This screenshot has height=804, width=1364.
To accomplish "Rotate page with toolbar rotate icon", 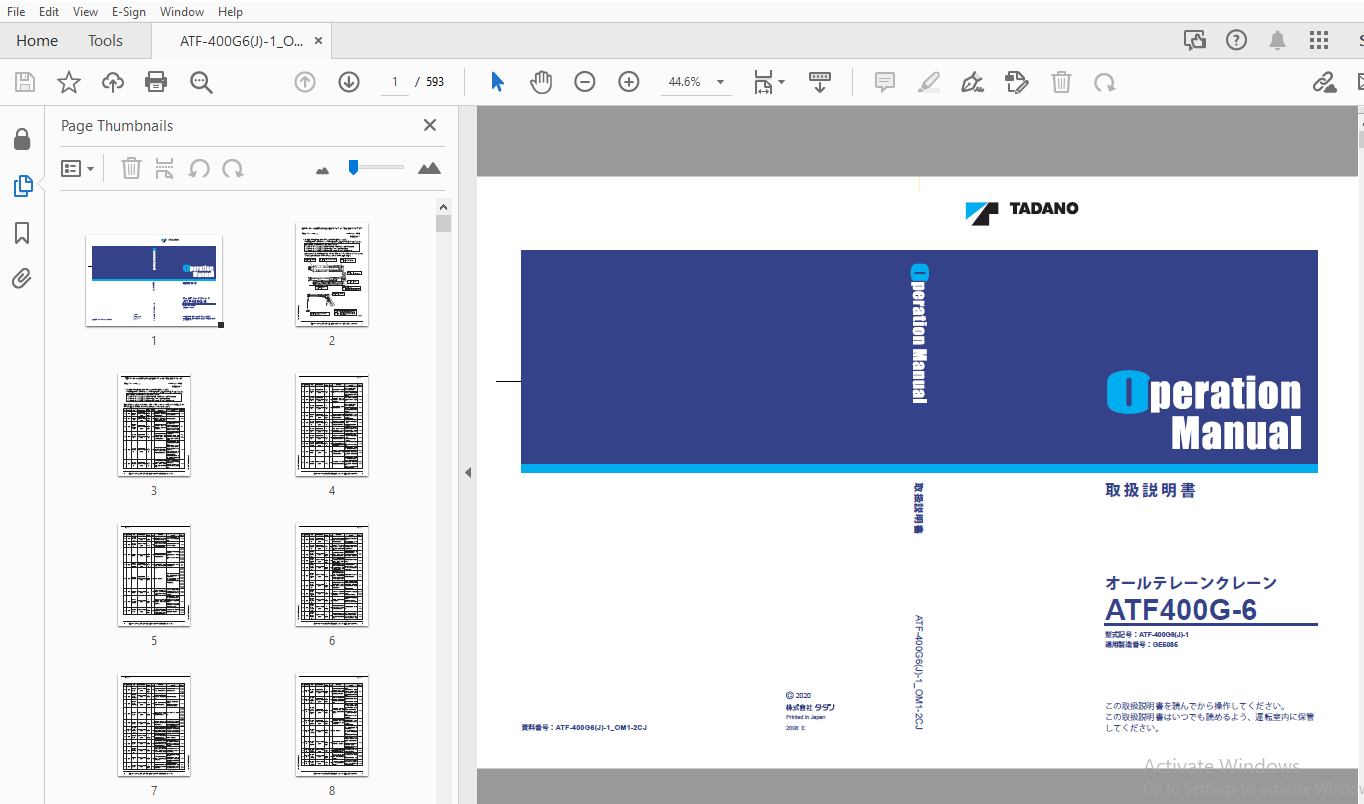I will coord(1104,82).
